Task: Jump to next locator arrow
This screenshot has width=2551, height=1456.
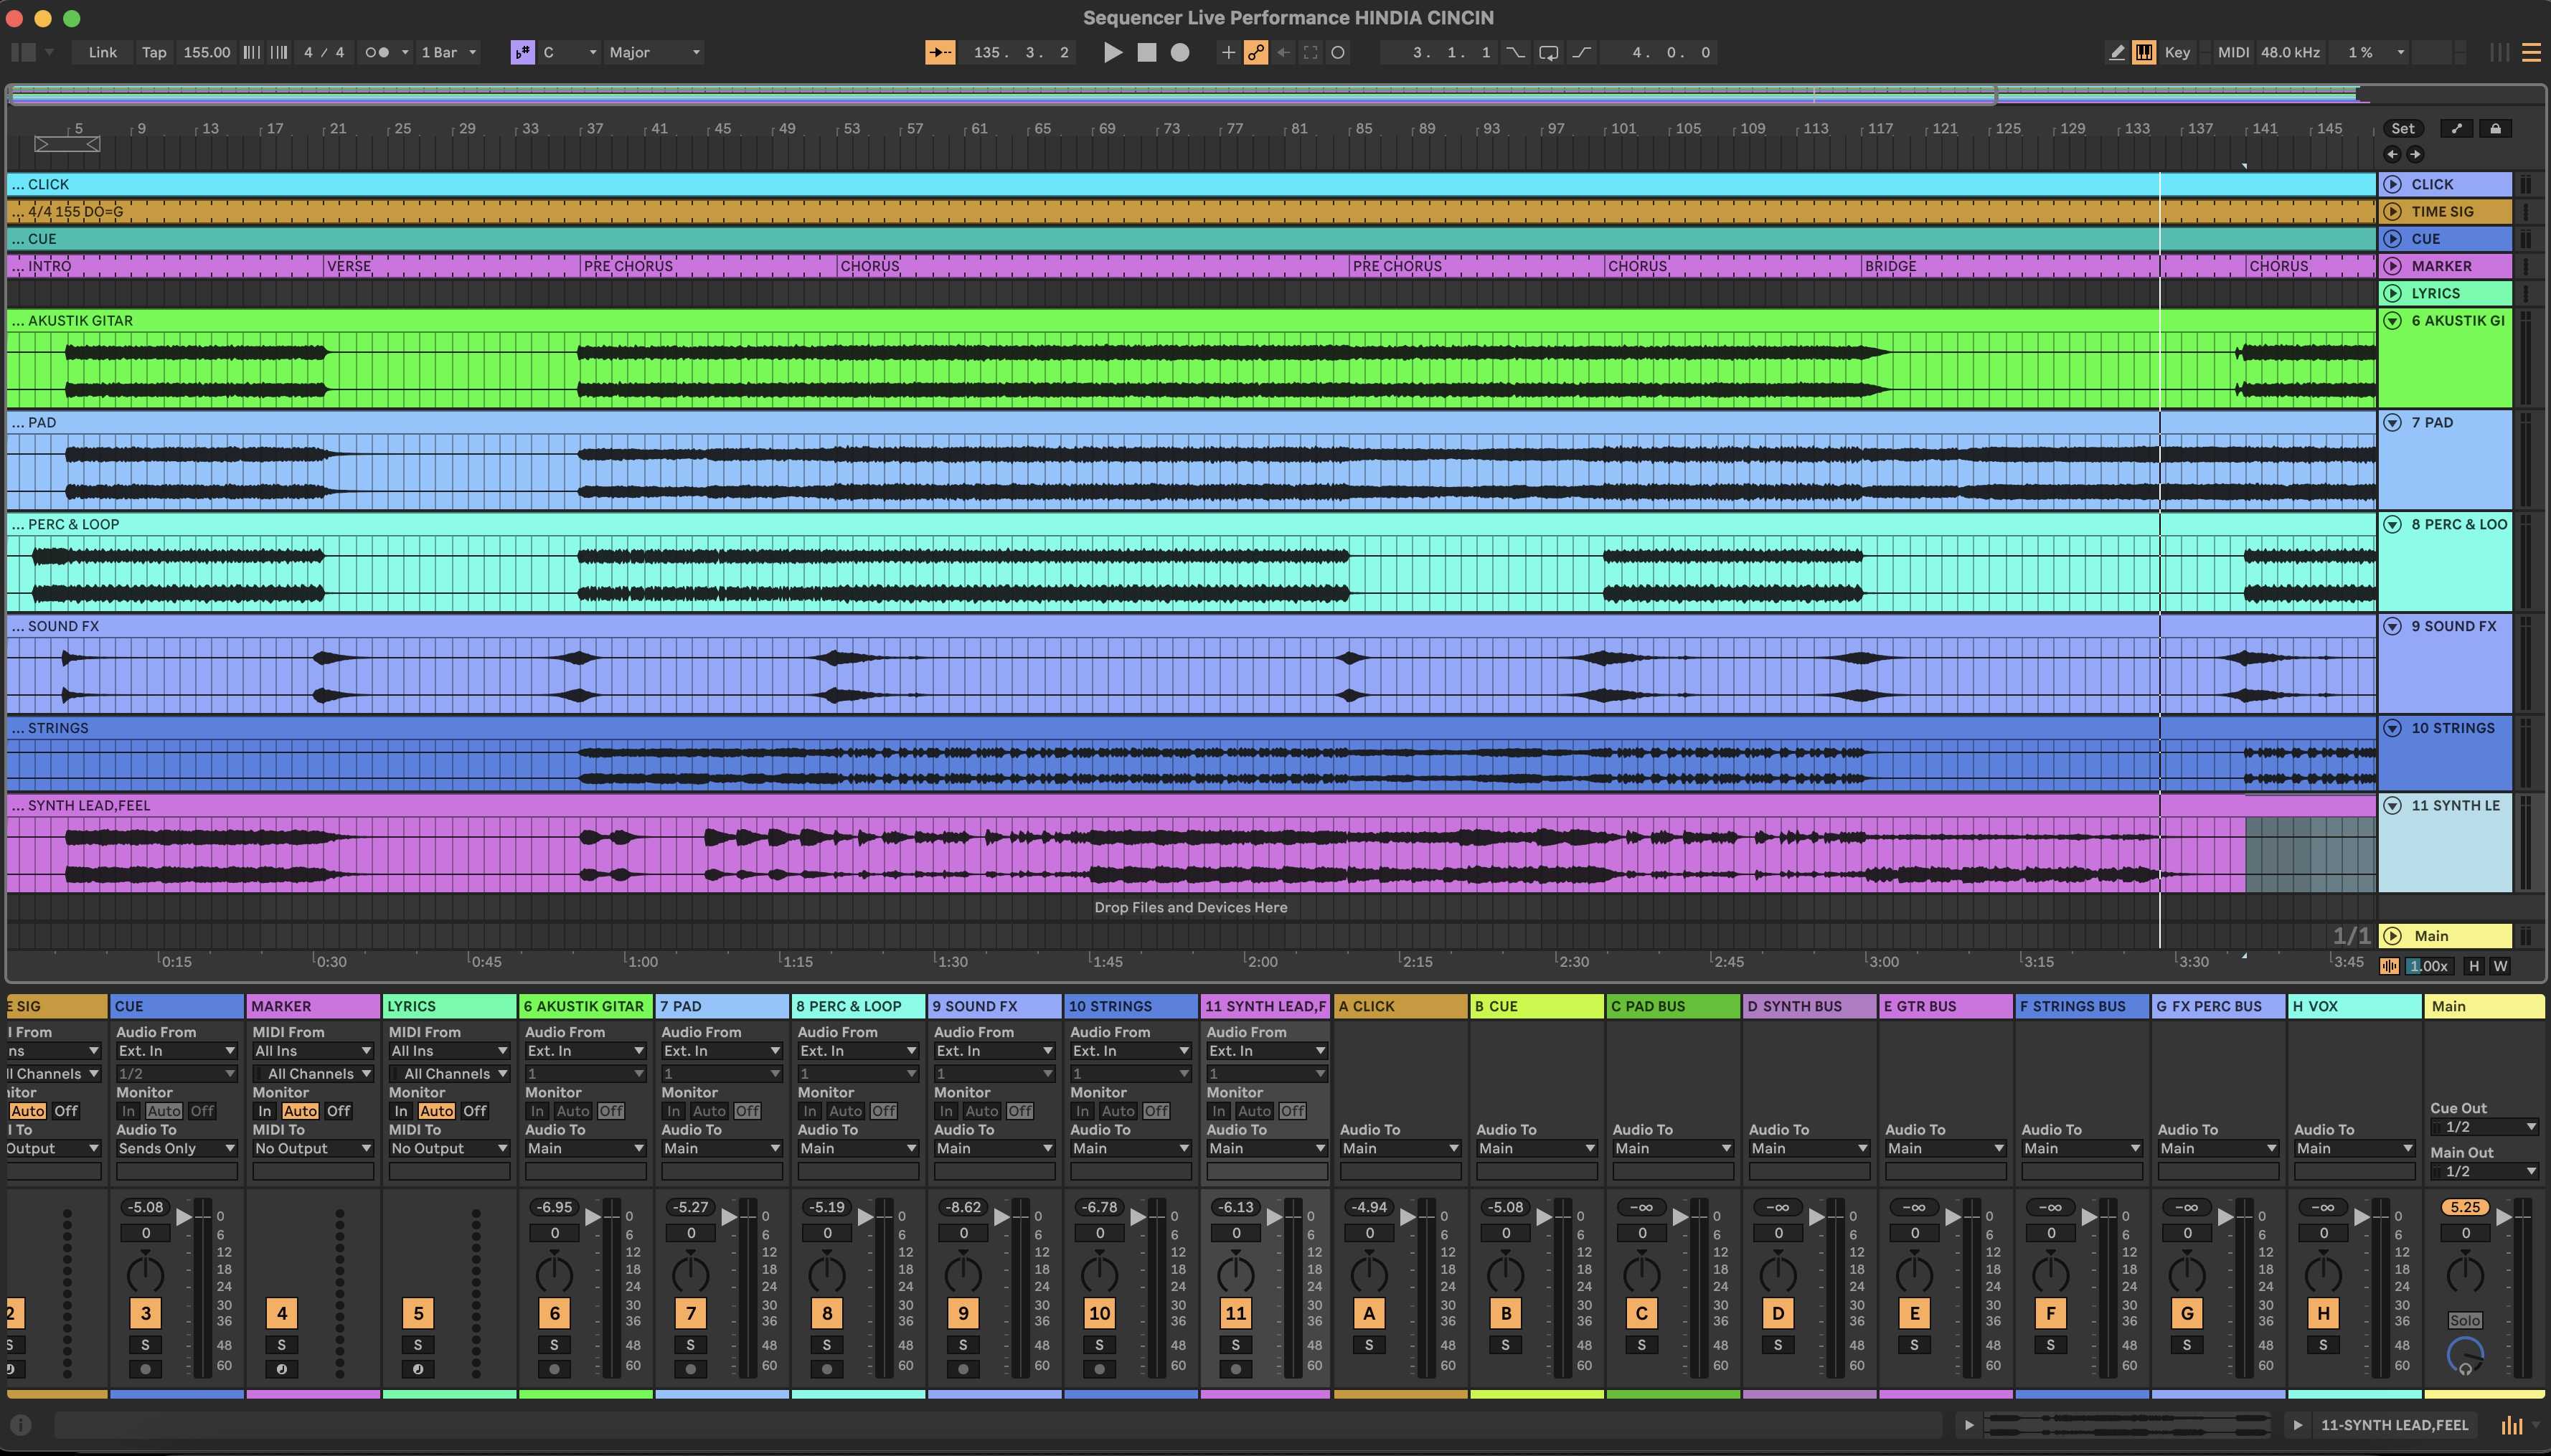Action: tap(2415, 154)
